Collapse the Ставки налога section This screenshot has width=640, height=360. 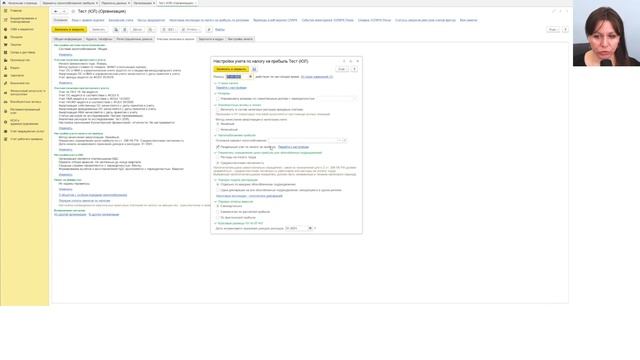(216, 83)
